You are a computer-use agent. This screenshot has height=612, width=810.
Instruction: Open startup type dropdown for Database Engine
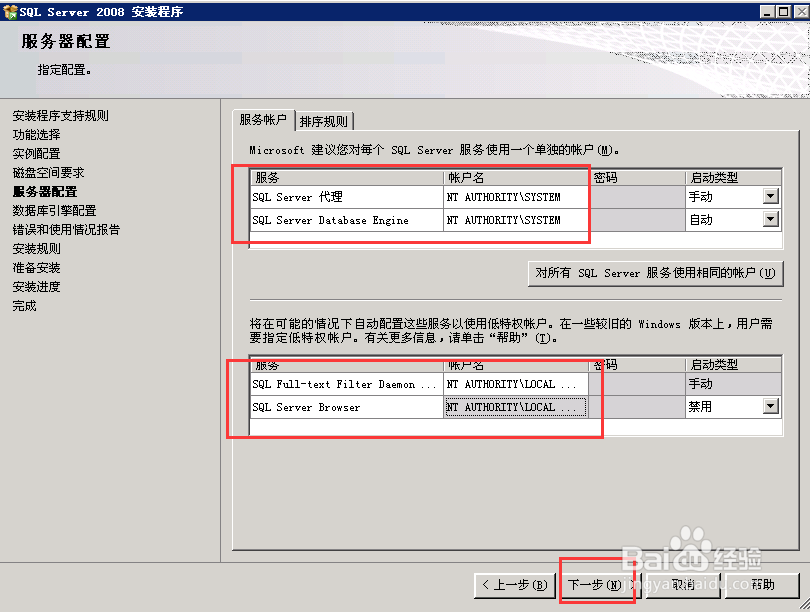point(770,219)
